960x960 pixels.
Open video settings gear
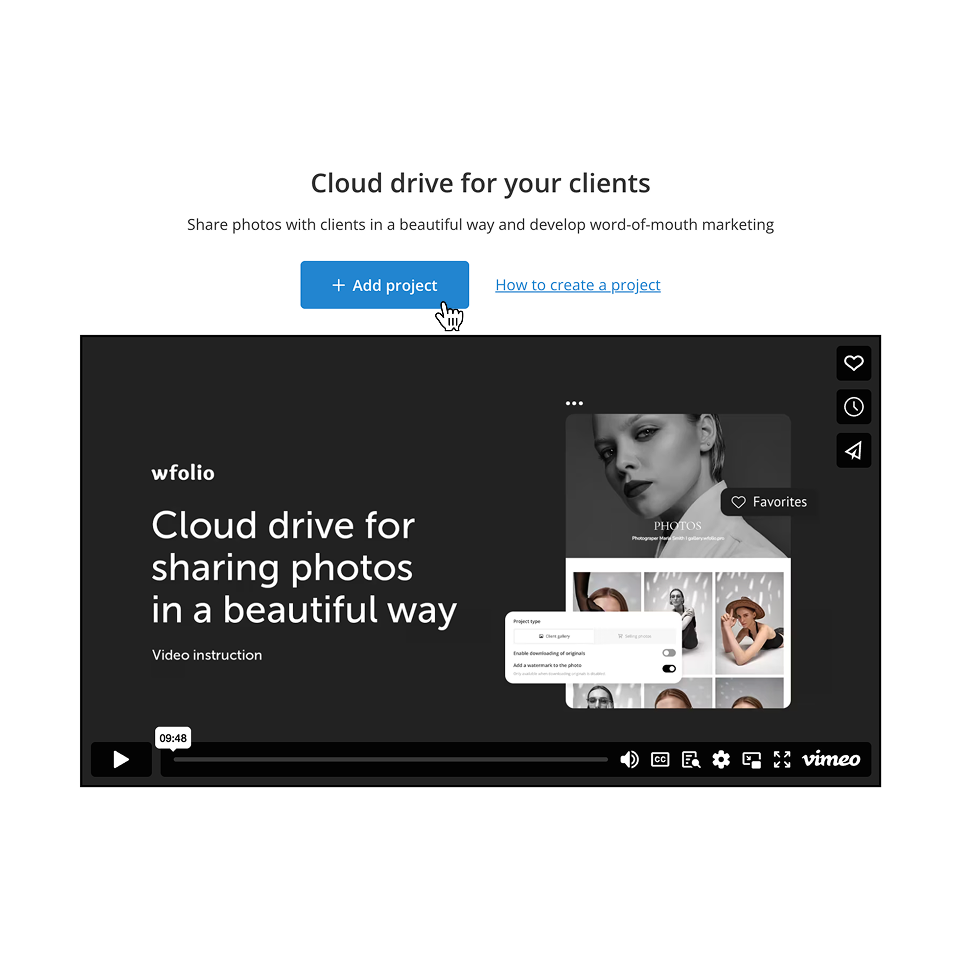tap(721, 760)
